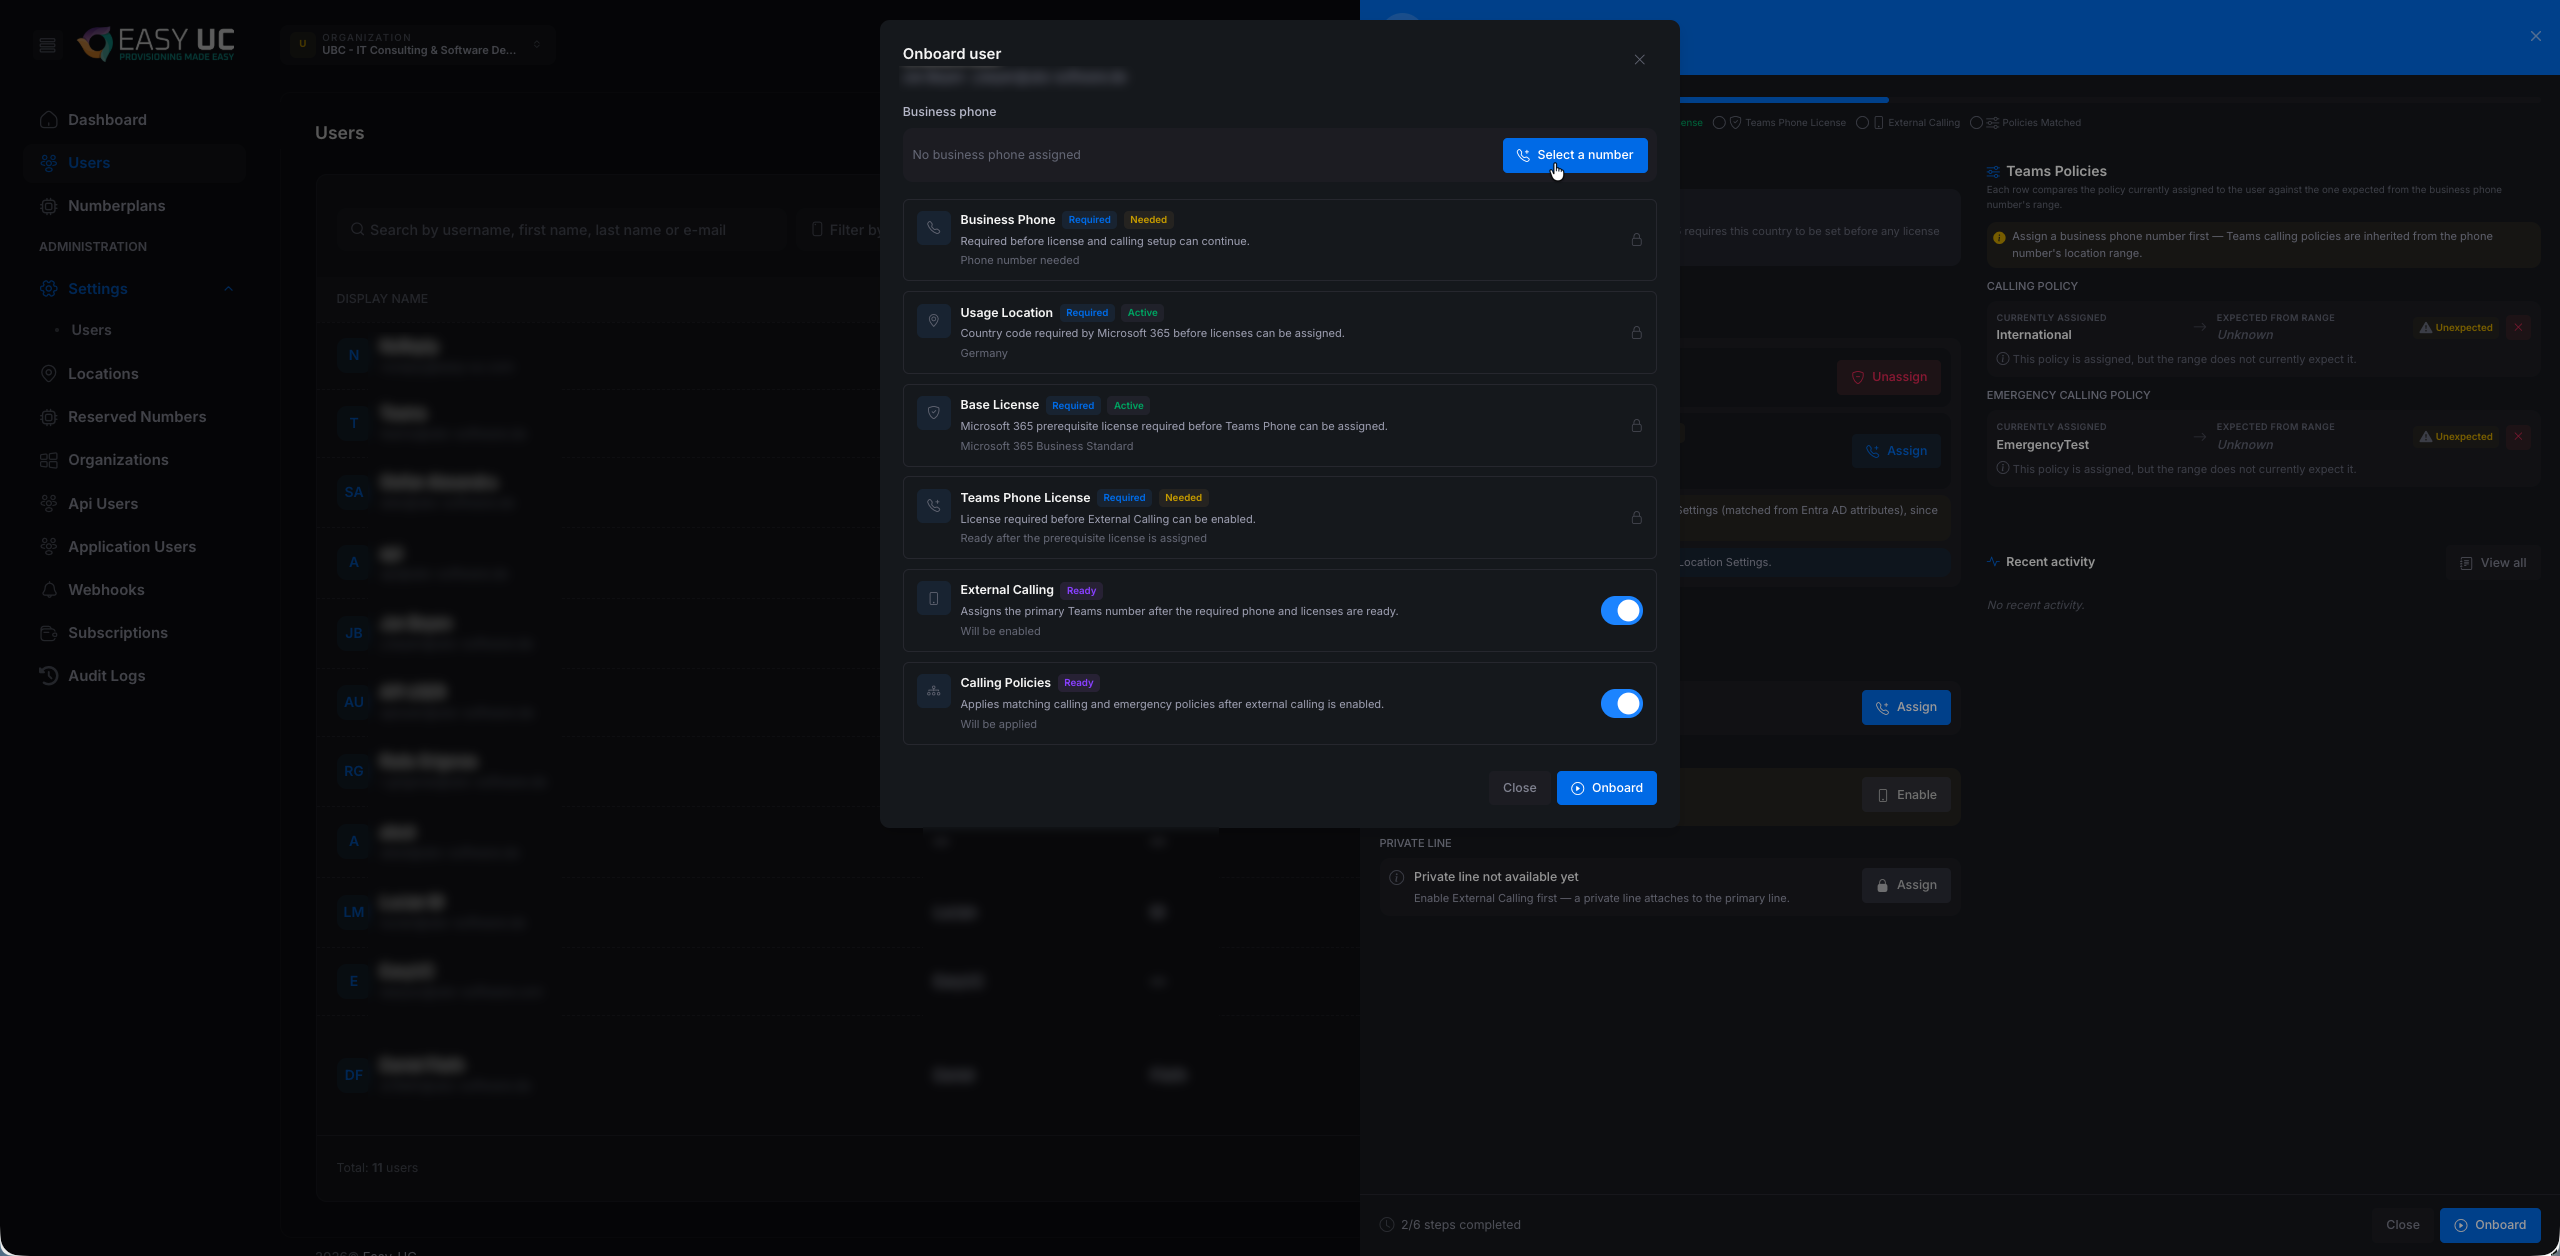Click Close in the Onboard user dialog
The height and width of the screenshot is (1256, 2560).
tap(1519, 788)
